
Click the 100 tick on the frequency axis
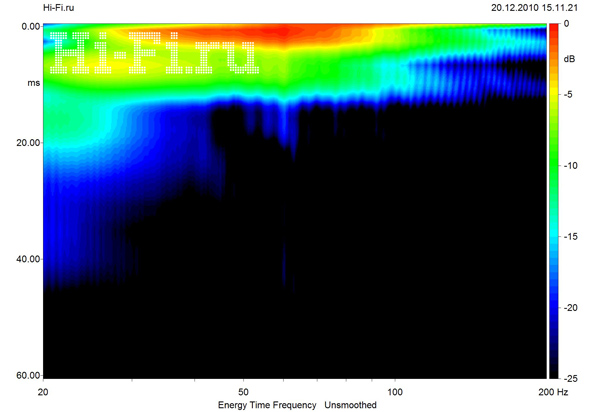click(x=395, y=391)
